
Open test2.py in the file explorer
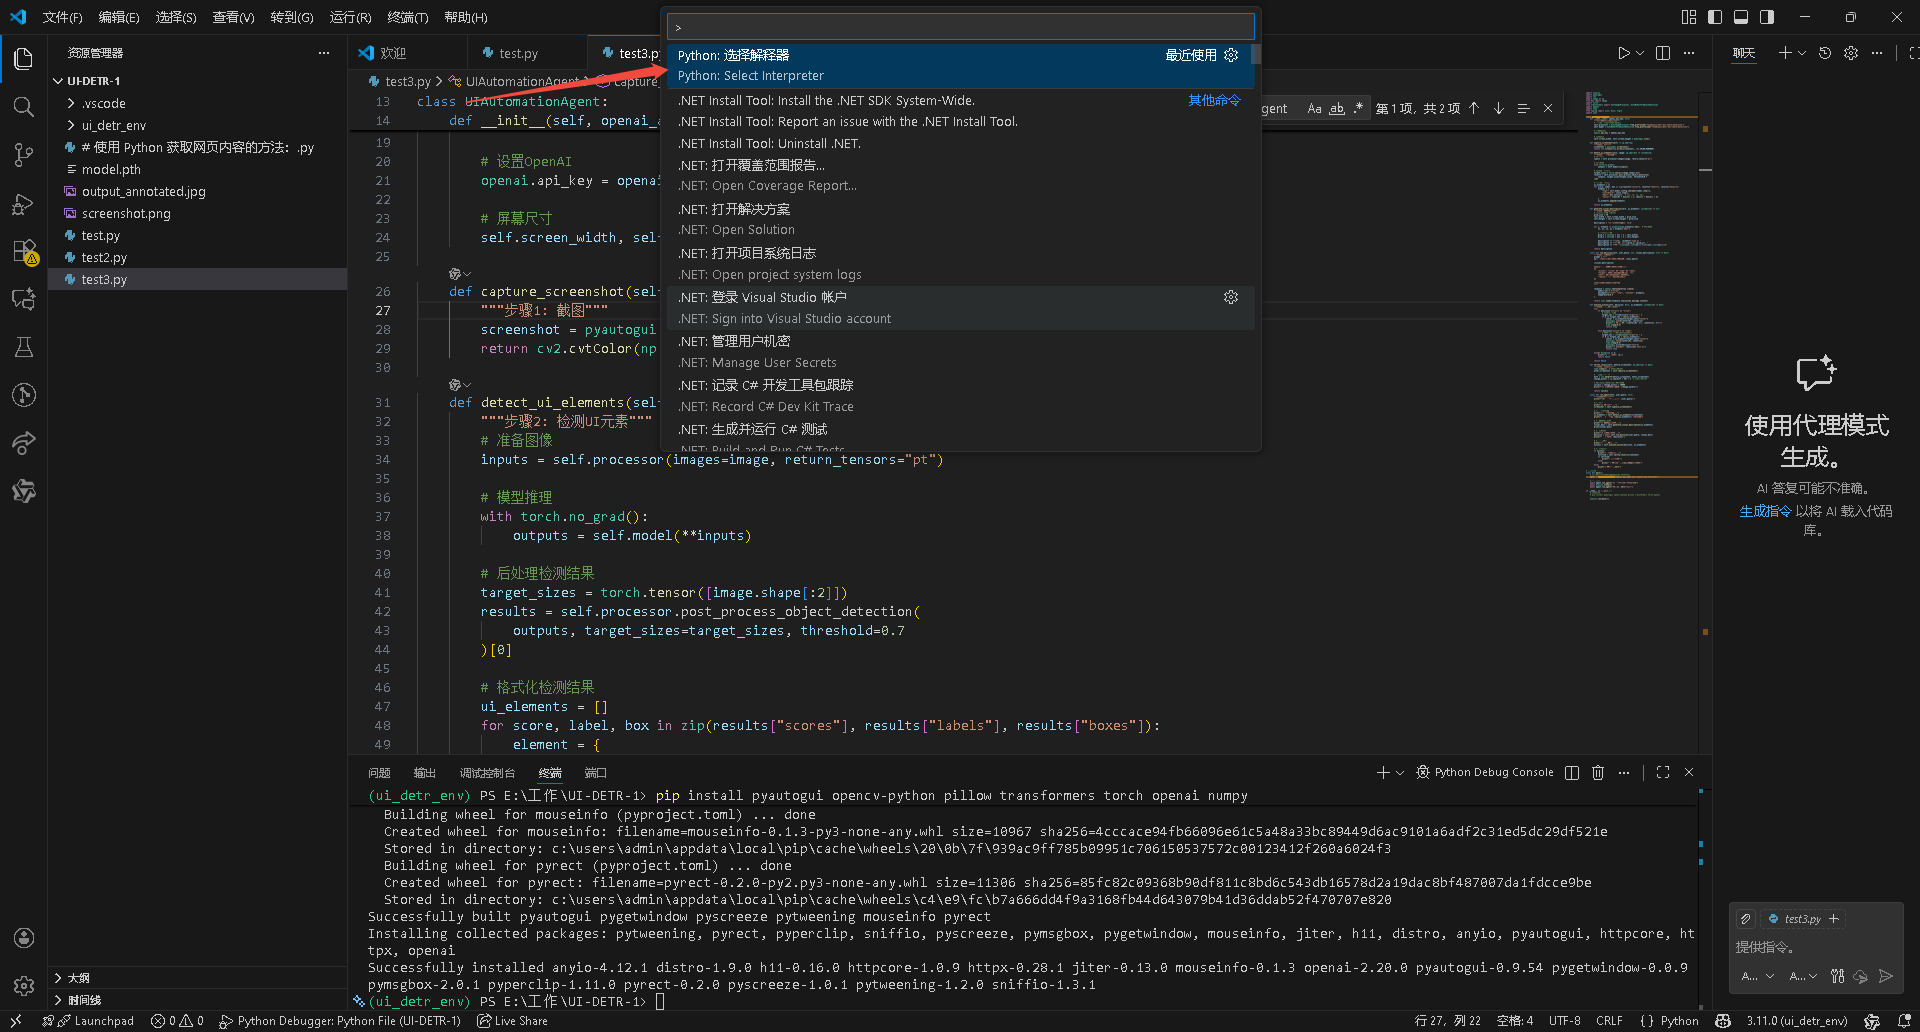[197, 257]
